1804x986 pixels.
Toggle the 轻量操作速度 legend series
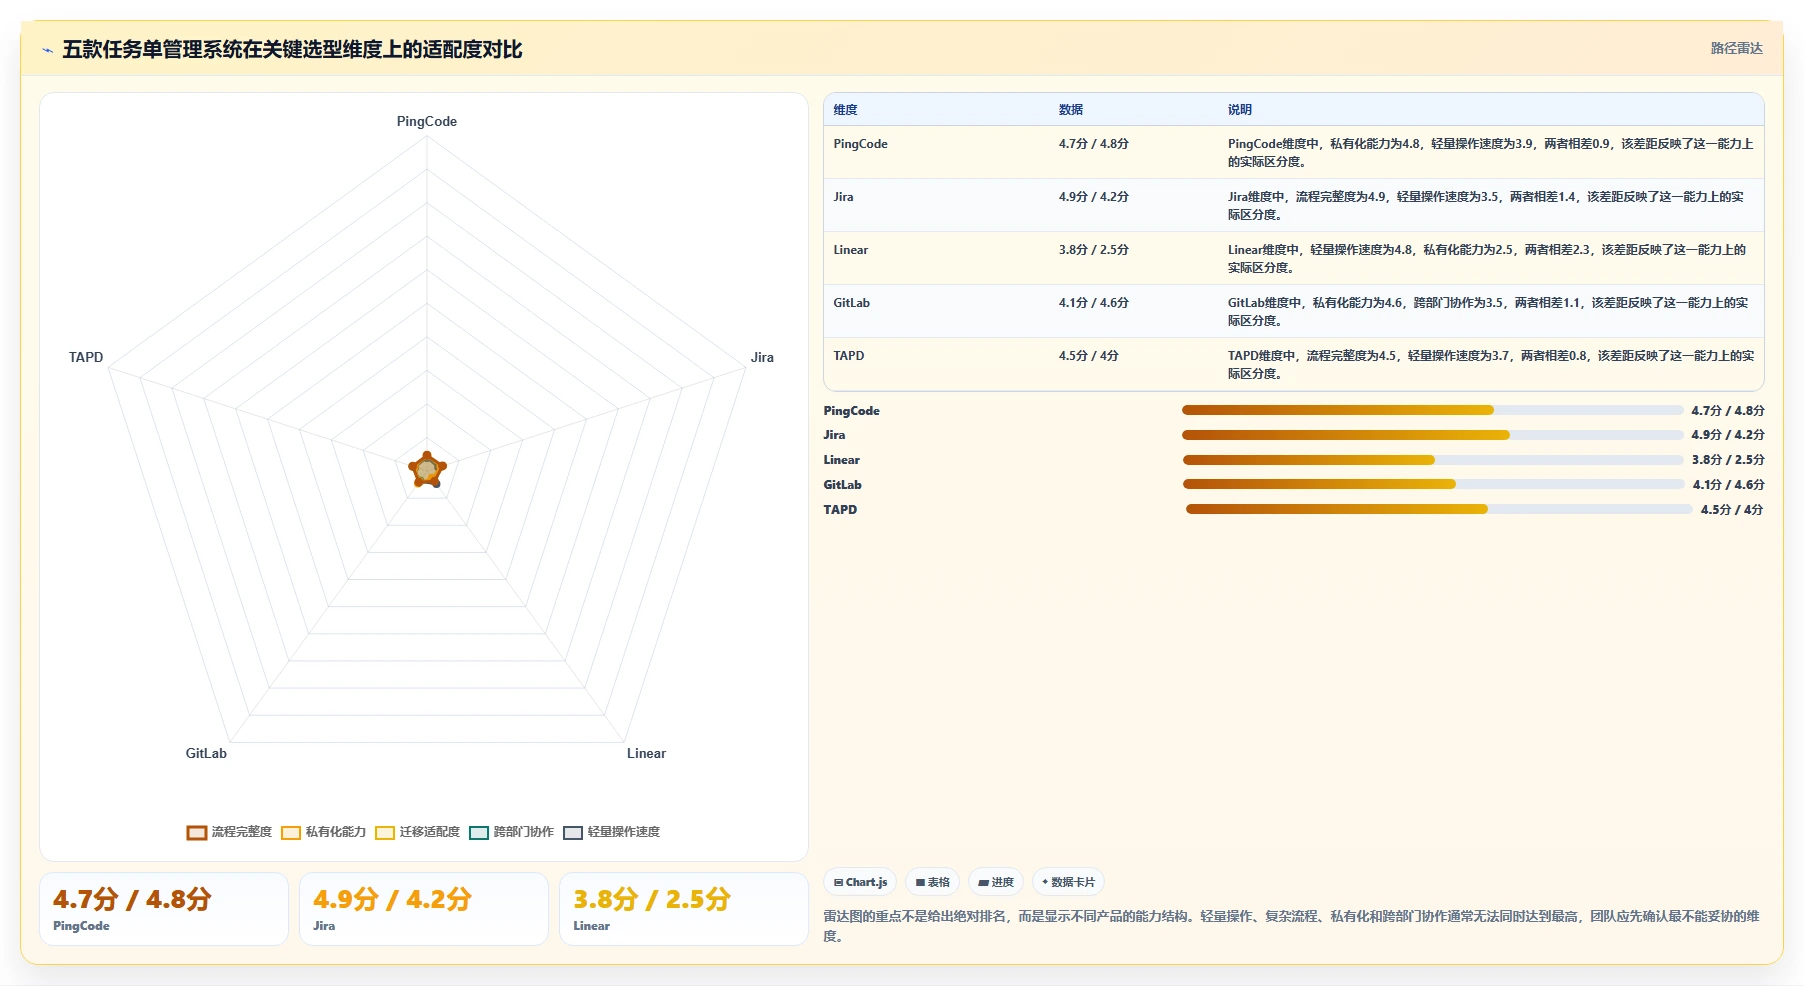(x=611, y=832)
